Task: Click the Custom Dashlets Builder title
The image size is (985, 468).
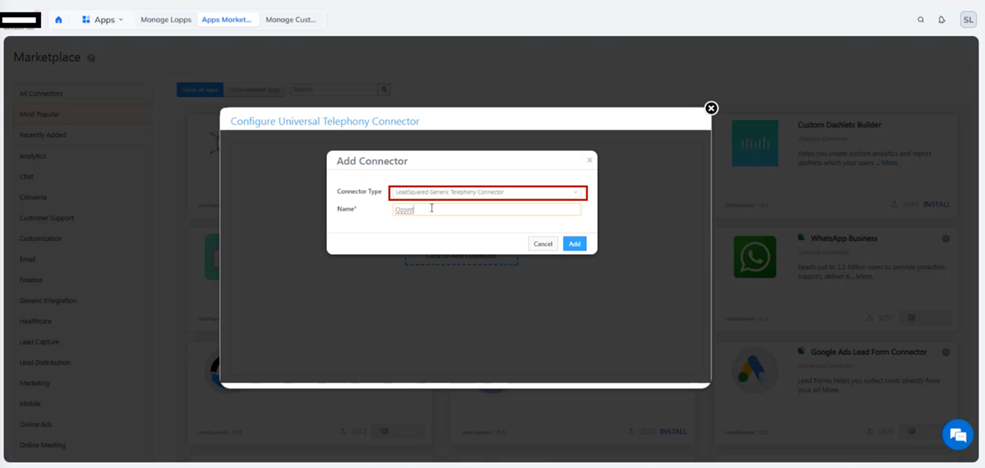Action: [x=839, y=125]
